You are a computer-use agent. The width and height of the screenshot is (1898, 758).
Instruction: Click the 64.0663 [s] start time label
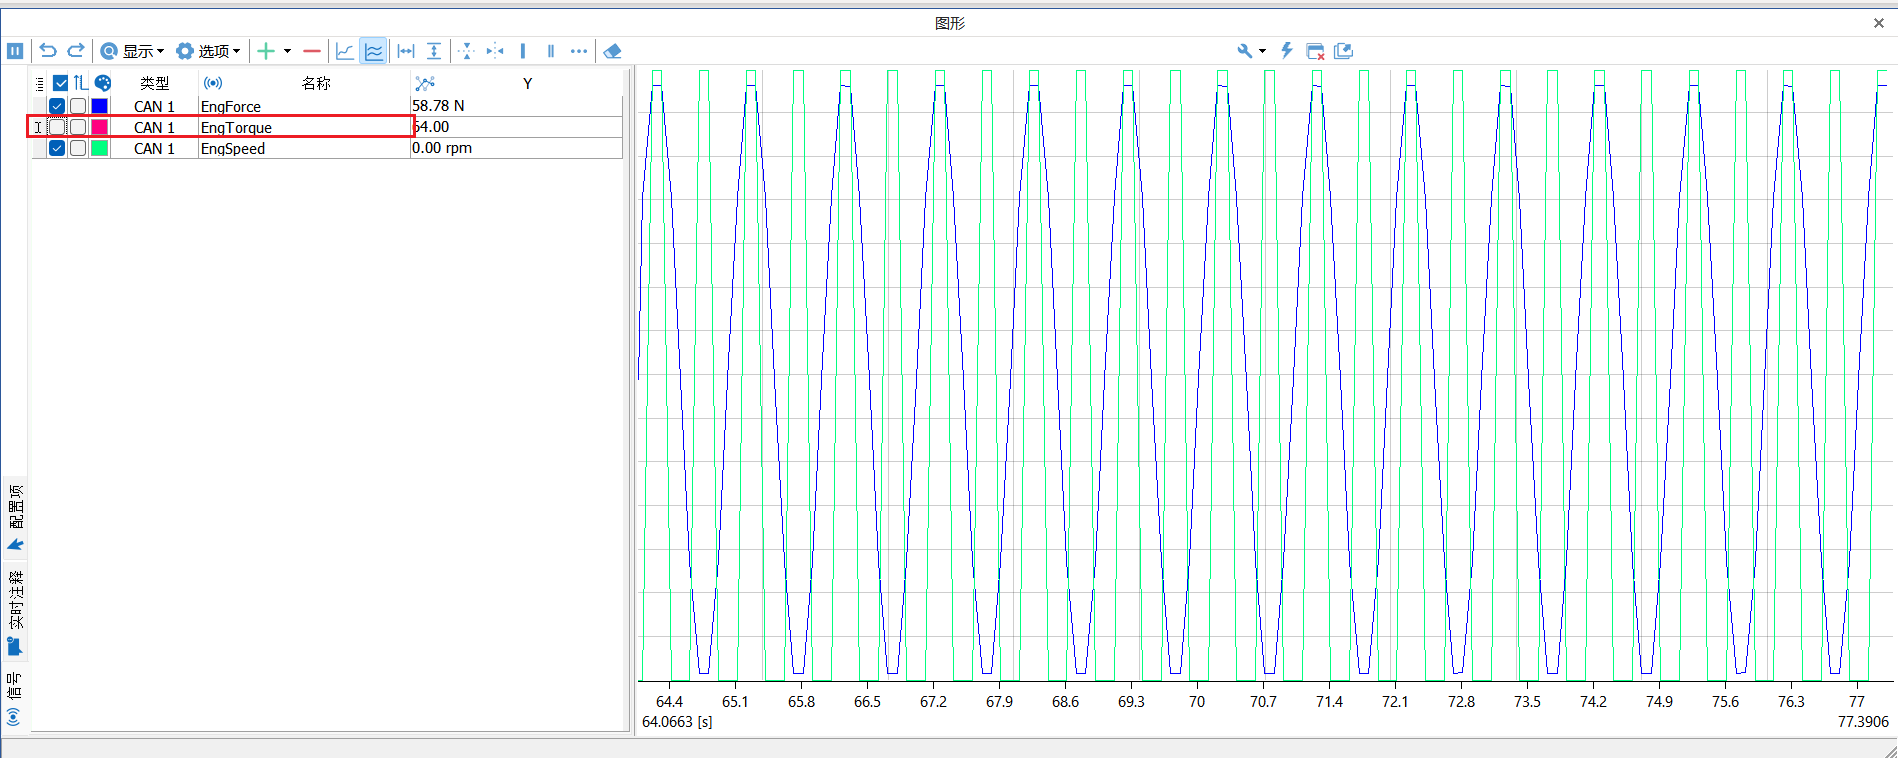(x=677, y=722)
